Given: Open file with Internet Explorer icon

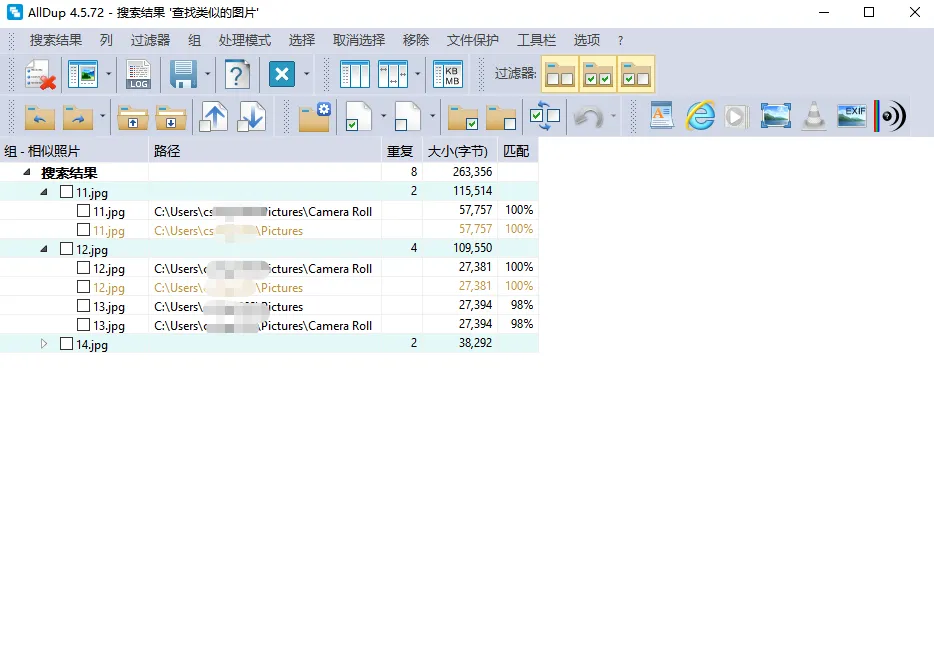Looking at the screenshot, I should (700, 116).
